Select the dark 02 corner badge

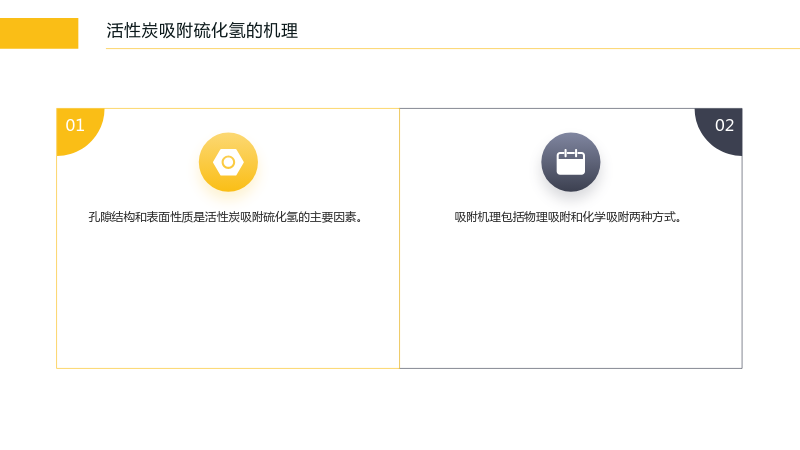719,131
